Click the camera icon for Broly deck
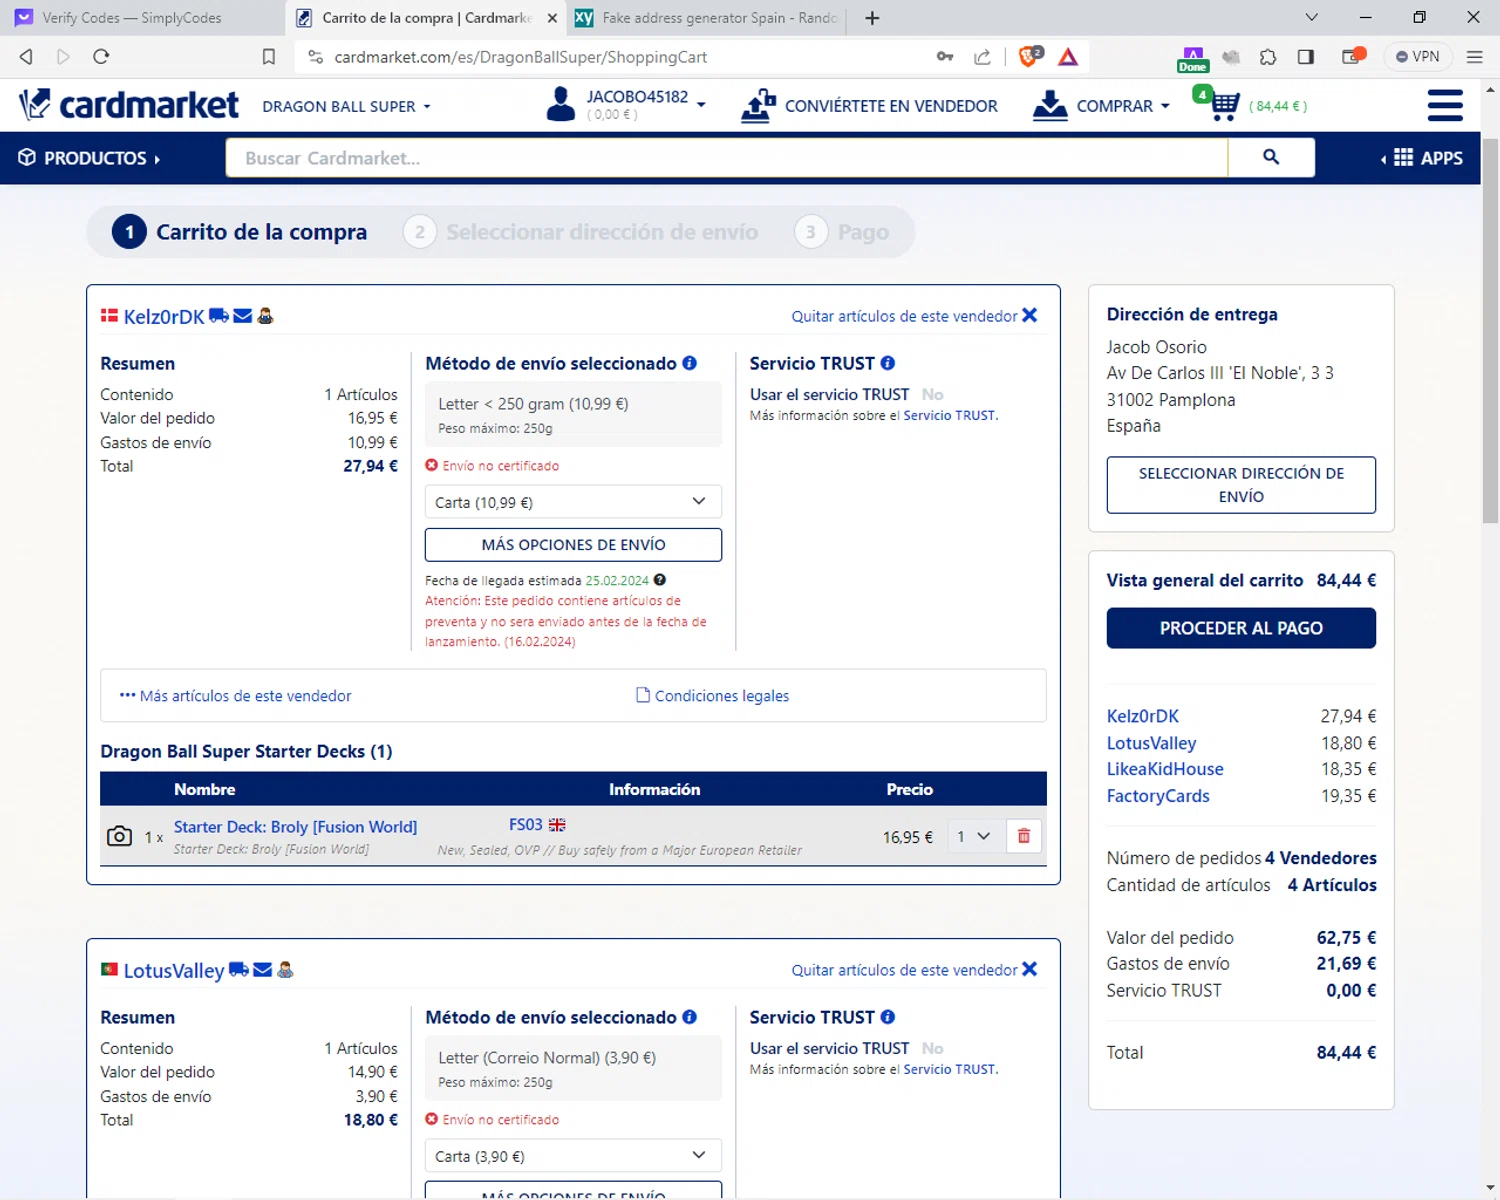The width and height of the screenshot is (1500, 1200). pos(119,836)
